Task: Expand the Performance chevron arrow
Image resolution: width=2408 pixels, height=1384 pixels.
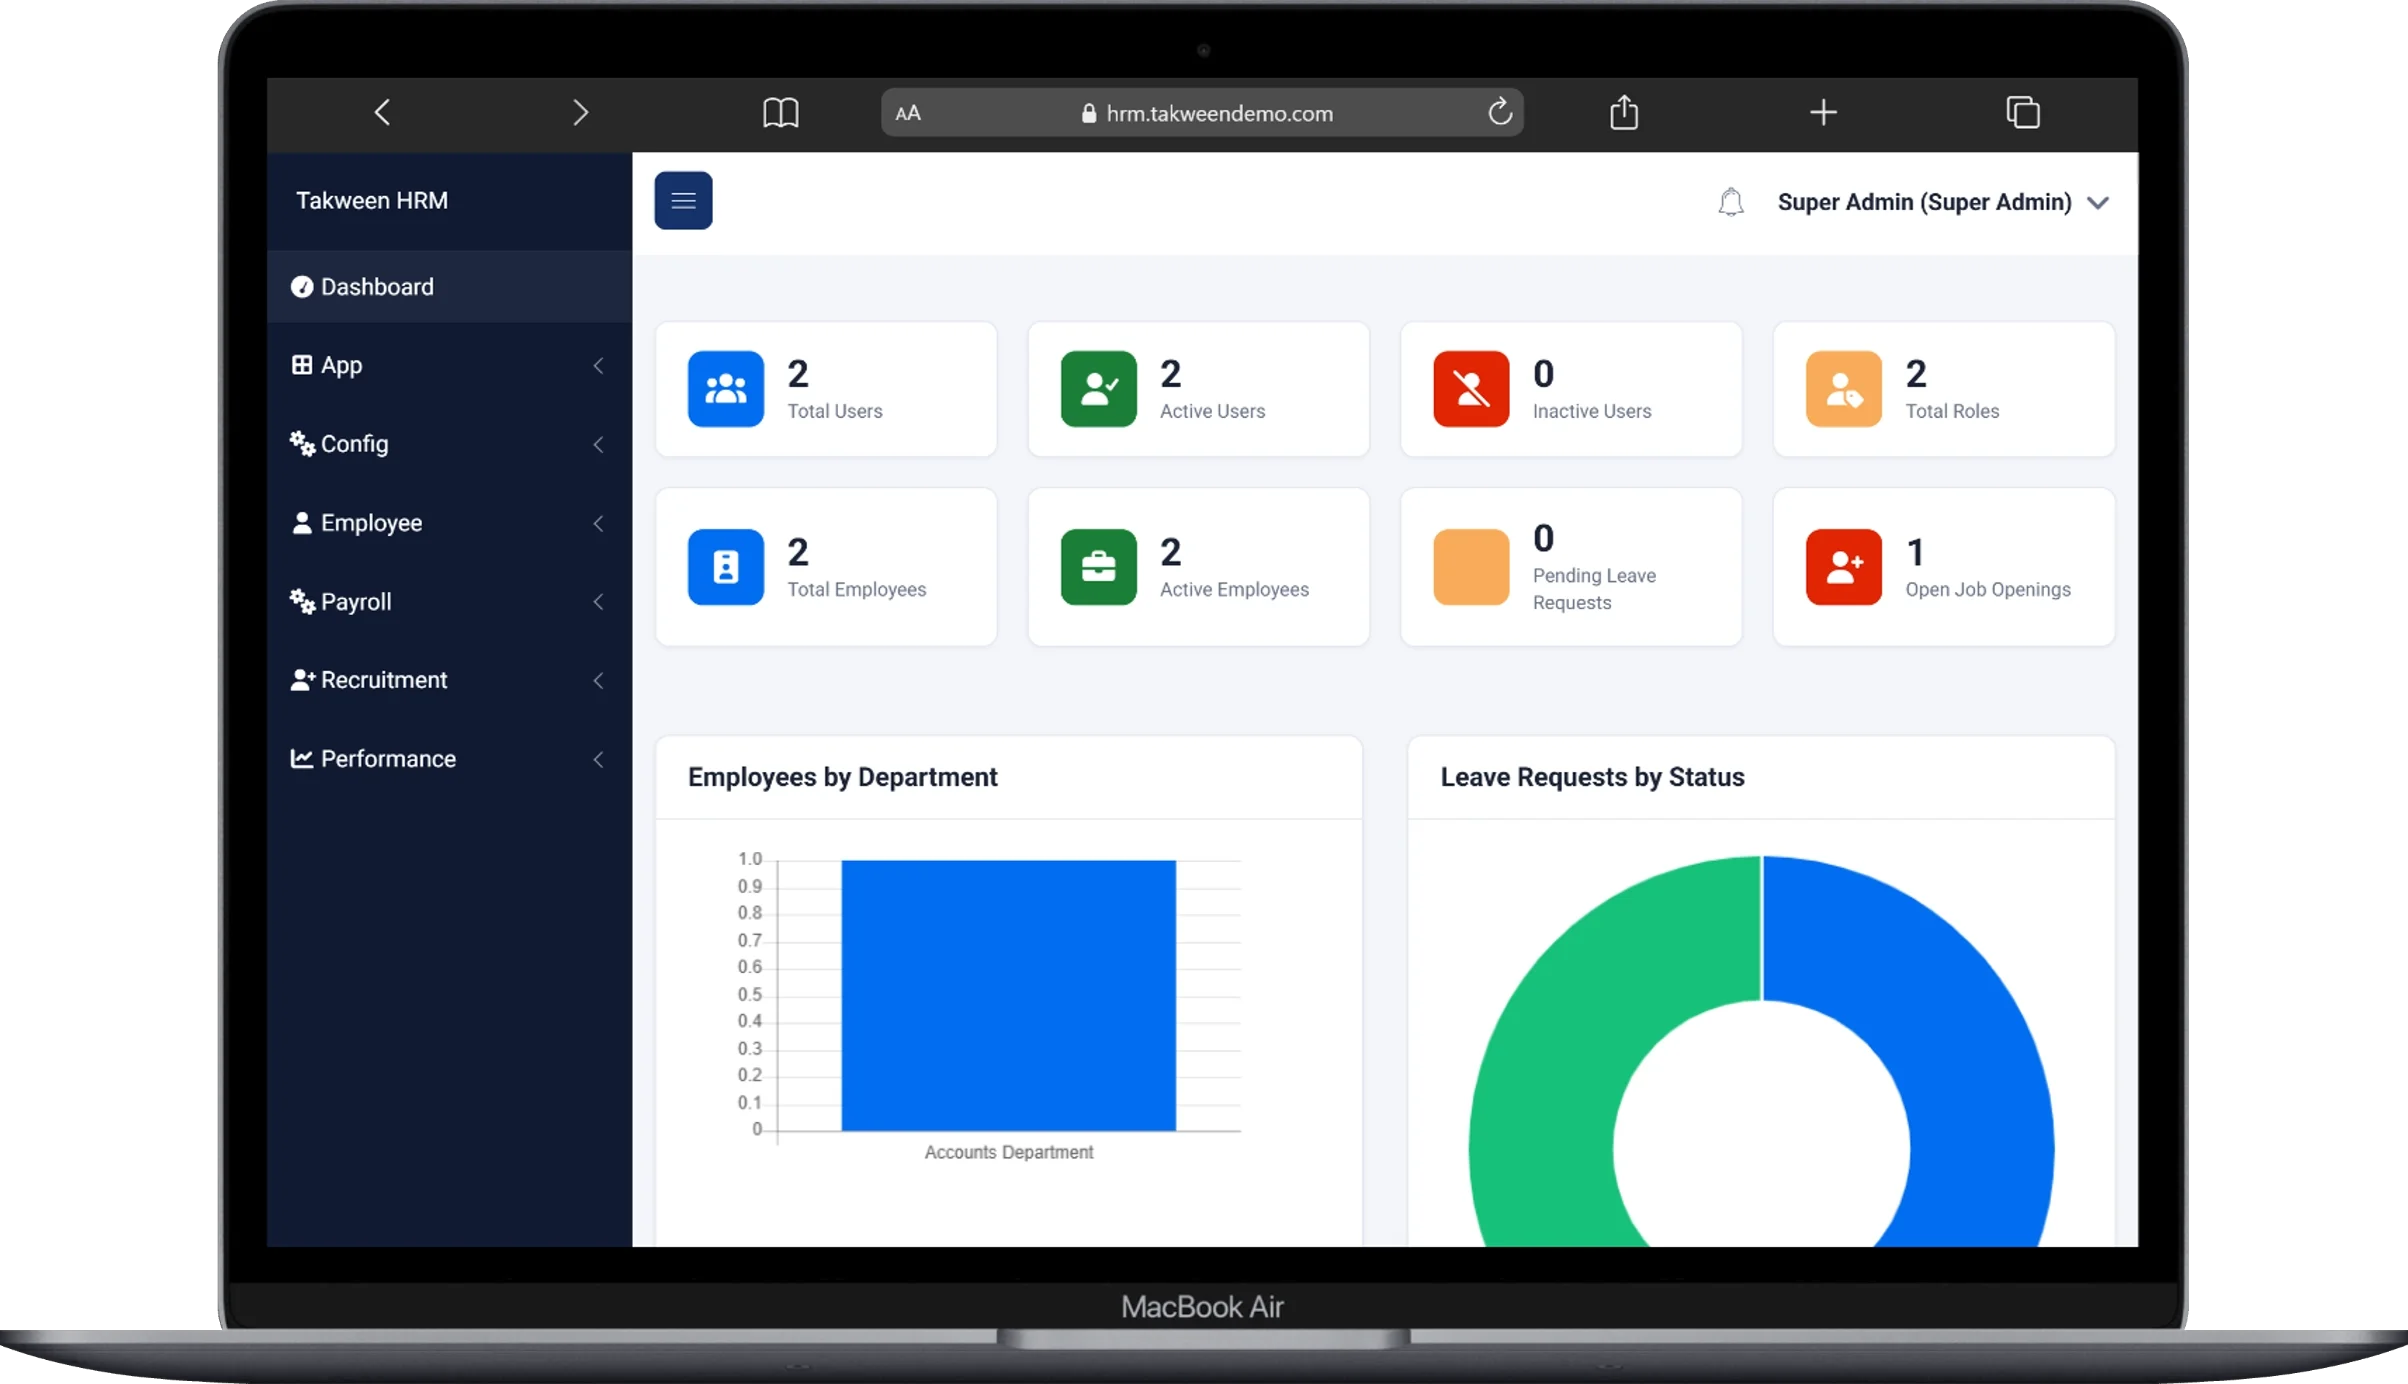Action: click(598, 759)
